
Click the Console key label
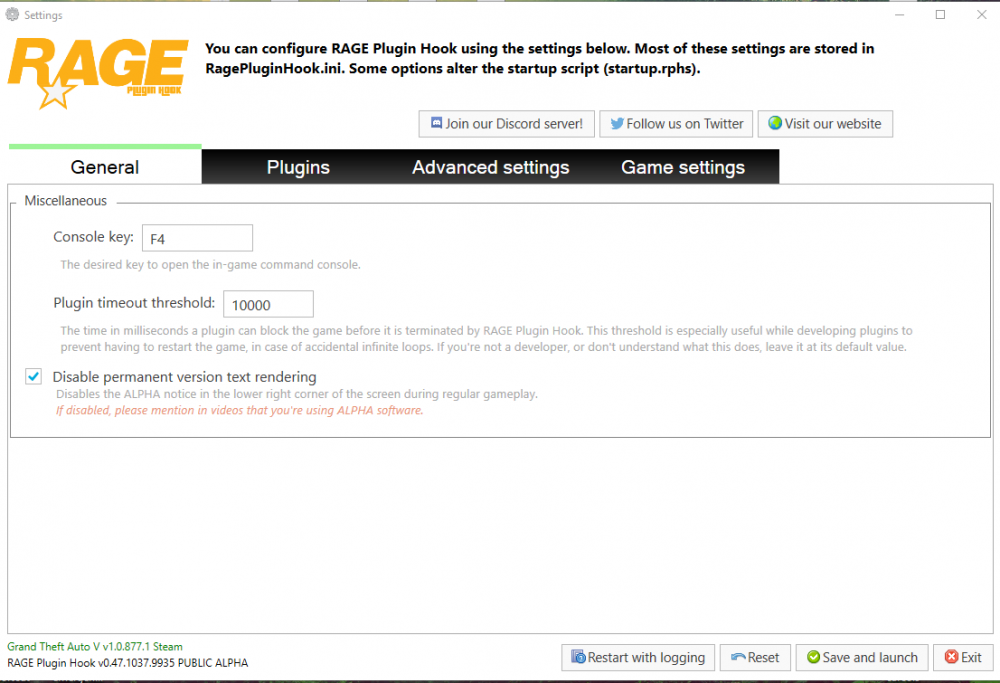point(93,237)
